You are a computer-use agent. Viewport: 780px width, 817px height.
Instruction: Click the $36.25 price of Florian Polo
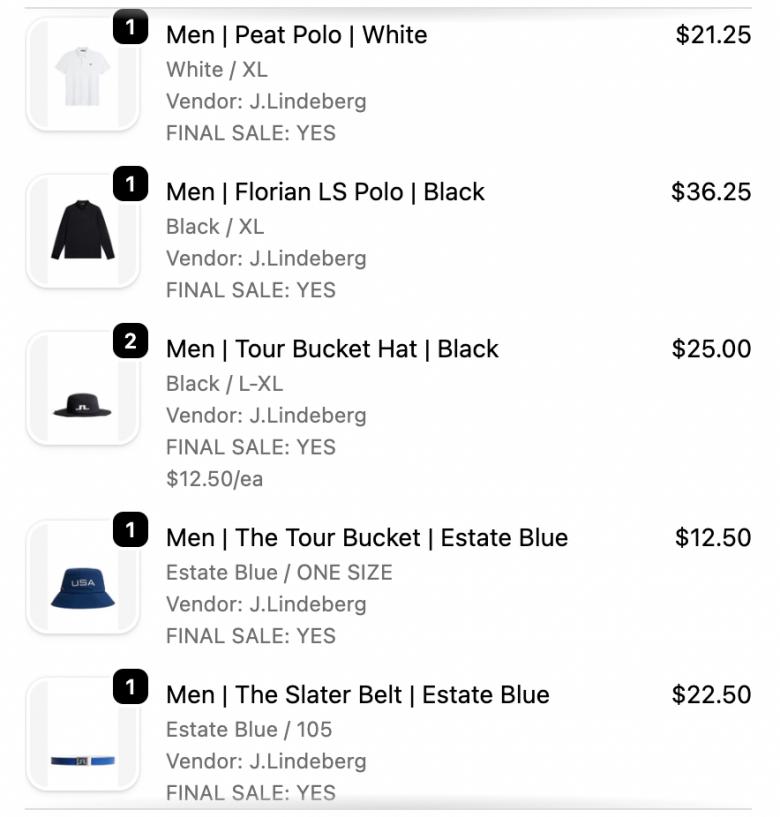pos(711,192)
